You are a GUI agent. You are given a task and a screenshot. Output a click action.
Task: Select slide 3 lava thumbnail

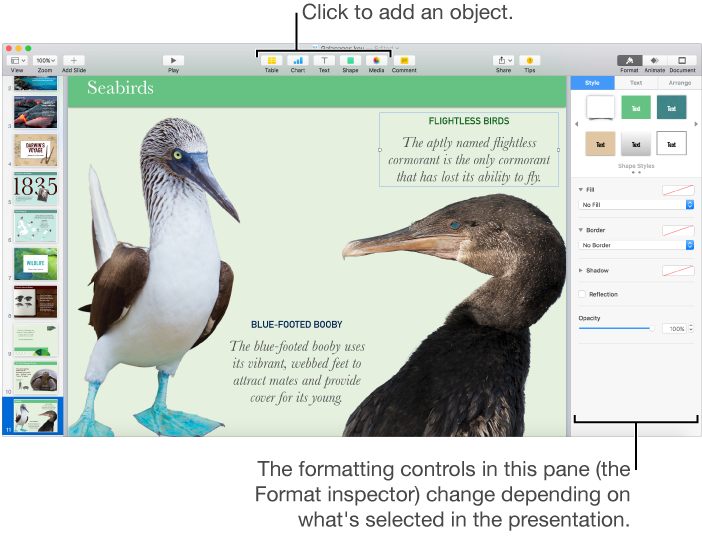pos(35,112)
